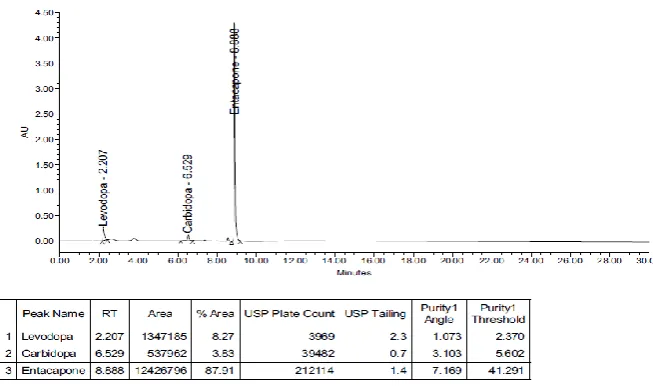Click the 'AU' y-axis title
653x386 pixels.
tap(24, 132)
